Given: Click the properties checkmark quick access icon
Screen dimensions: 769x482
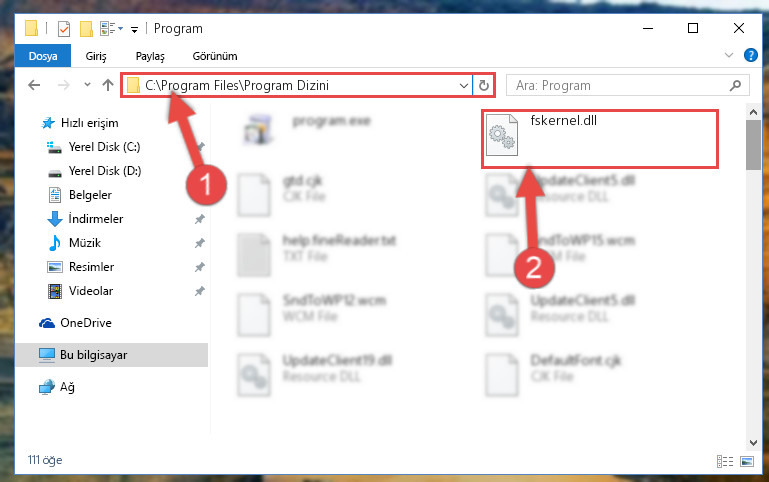Looking at the screenshot, I should coord(64,28).
